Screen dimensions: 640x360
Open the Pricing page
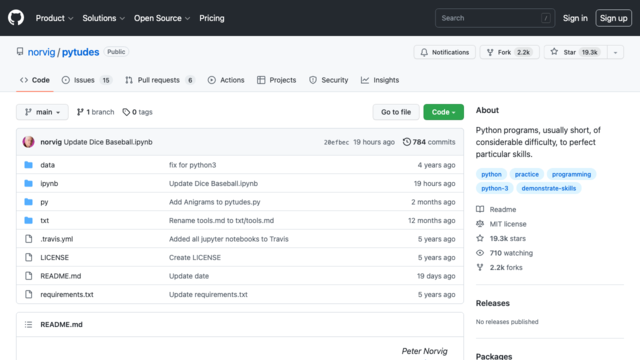click(212, 18)
